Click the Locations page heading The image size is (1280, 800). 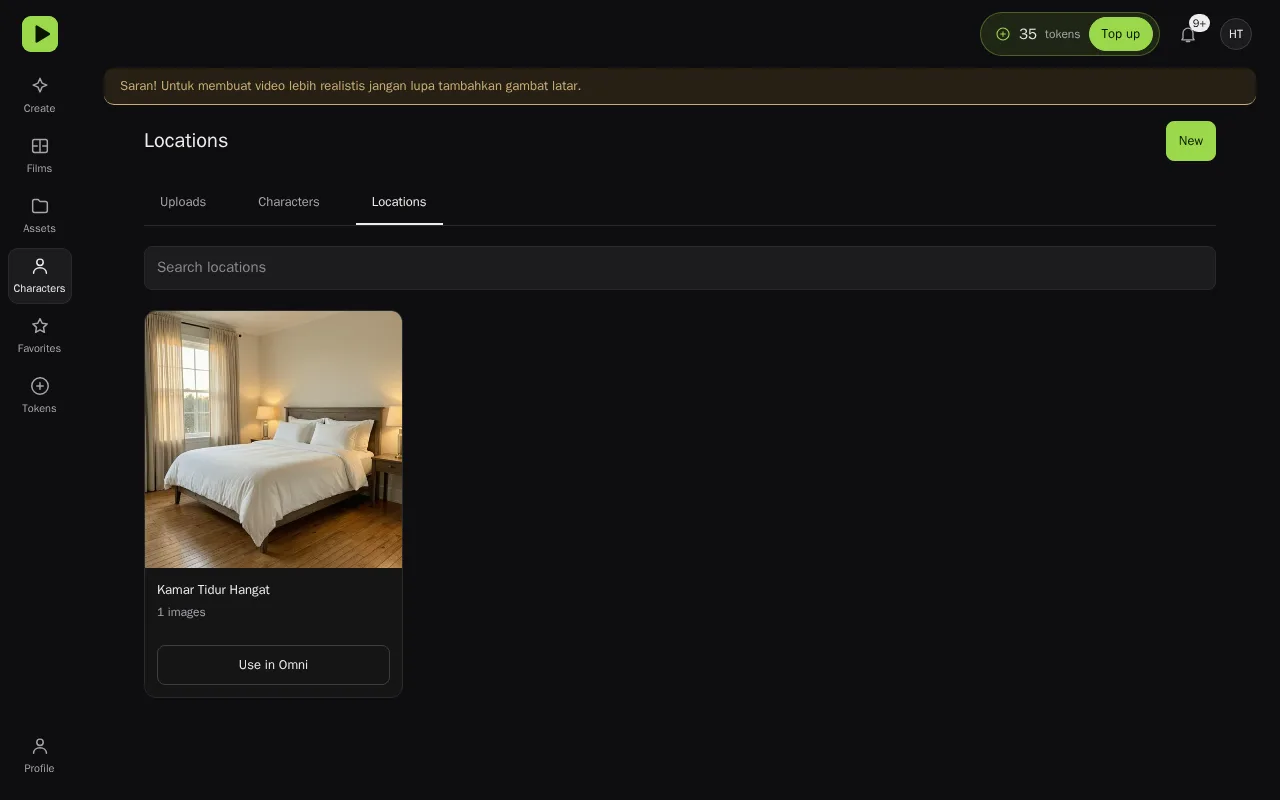(186, 141)
